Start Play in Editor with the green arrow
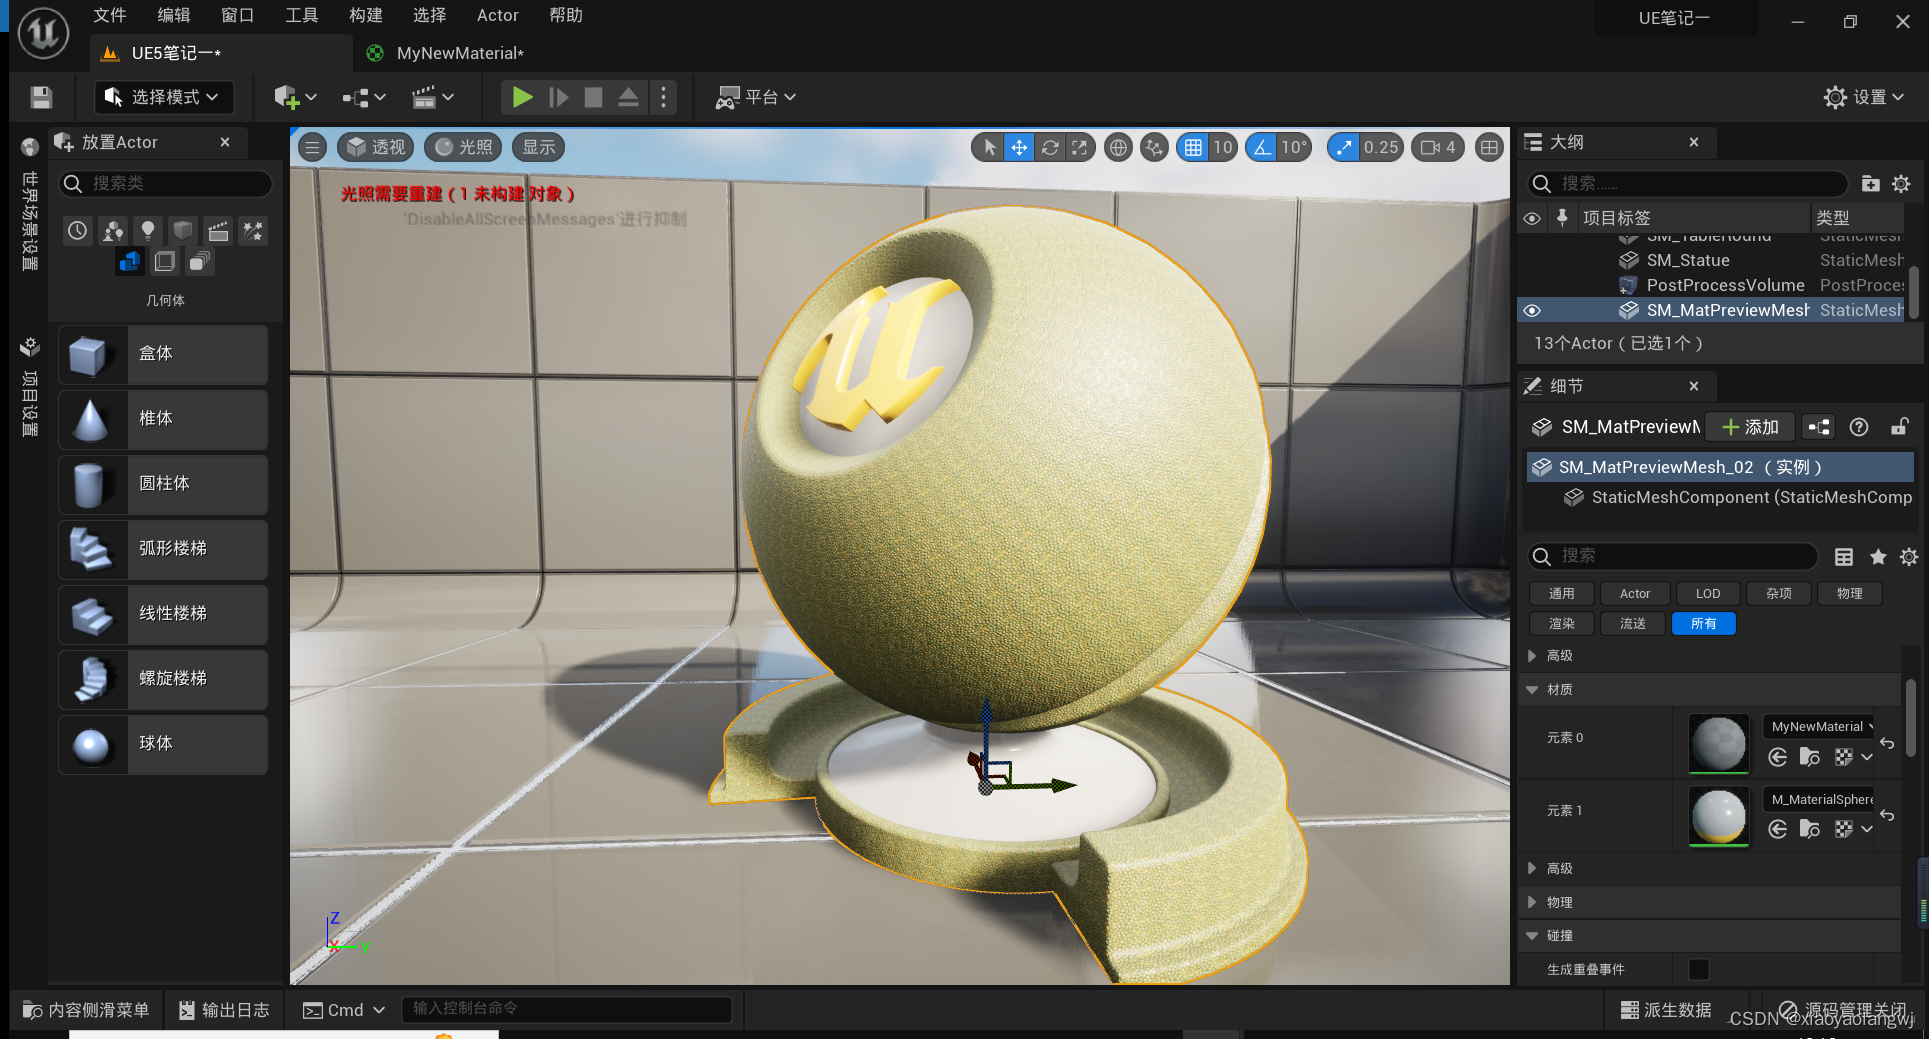Image resolution: width=1929 pixels, height=1039 pixels. (x=522, y=97)
